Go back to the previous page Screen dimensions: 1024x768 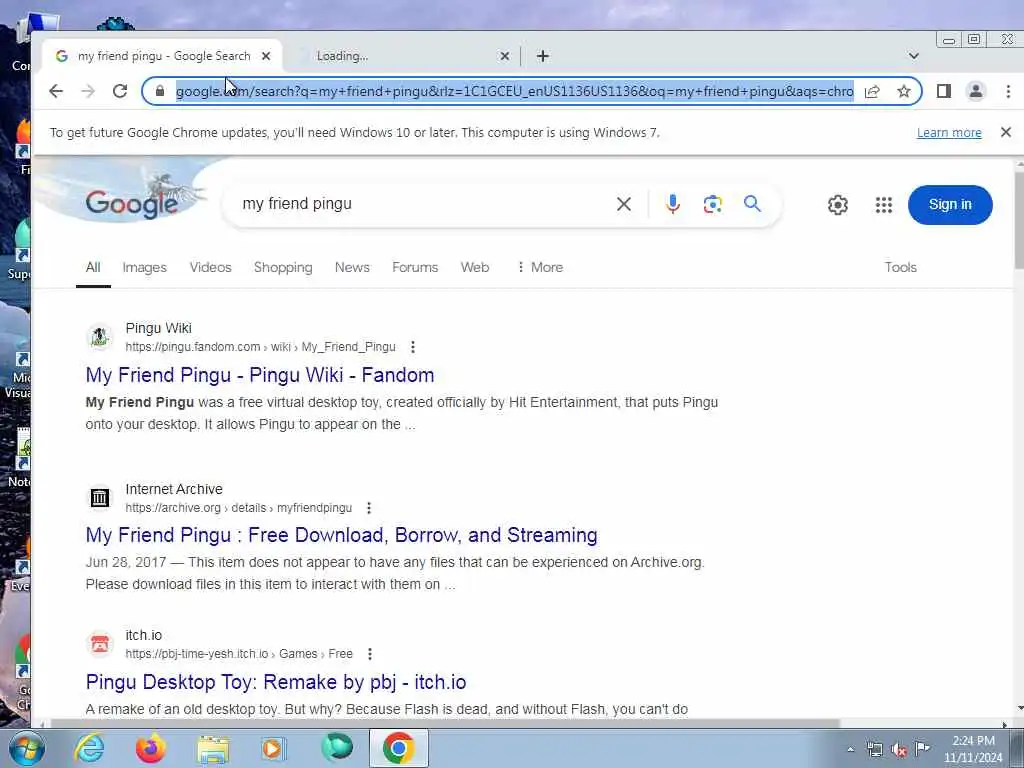pyautogui.click(x=56, y=91)
